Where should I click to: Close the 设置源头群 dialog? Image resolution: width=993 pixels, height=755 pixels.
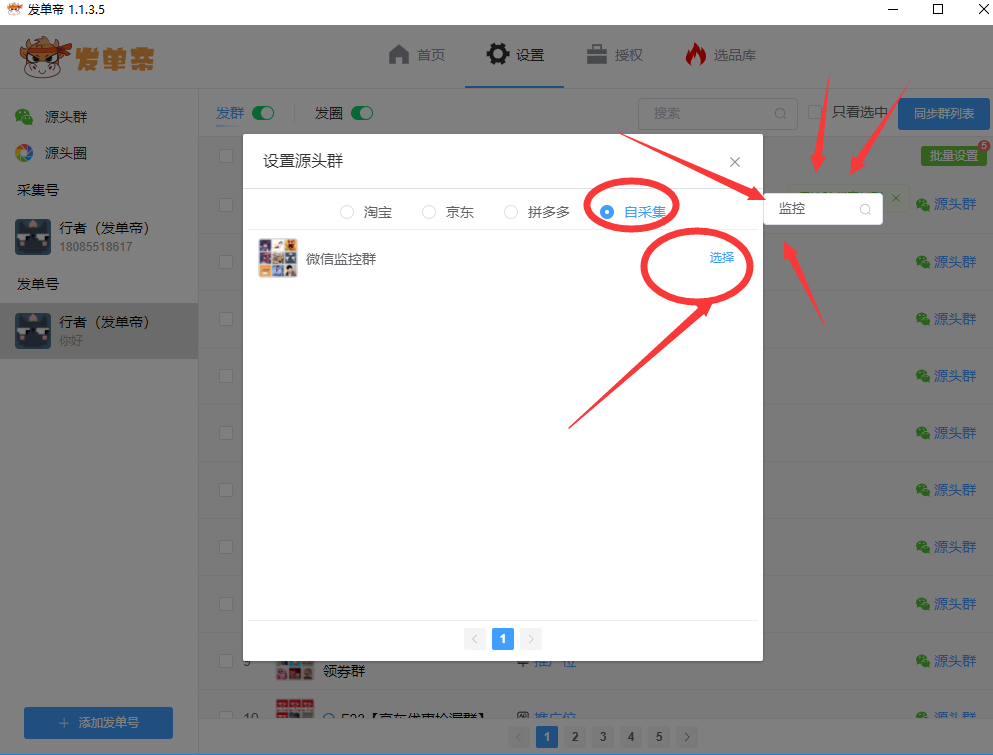[735, 162]
